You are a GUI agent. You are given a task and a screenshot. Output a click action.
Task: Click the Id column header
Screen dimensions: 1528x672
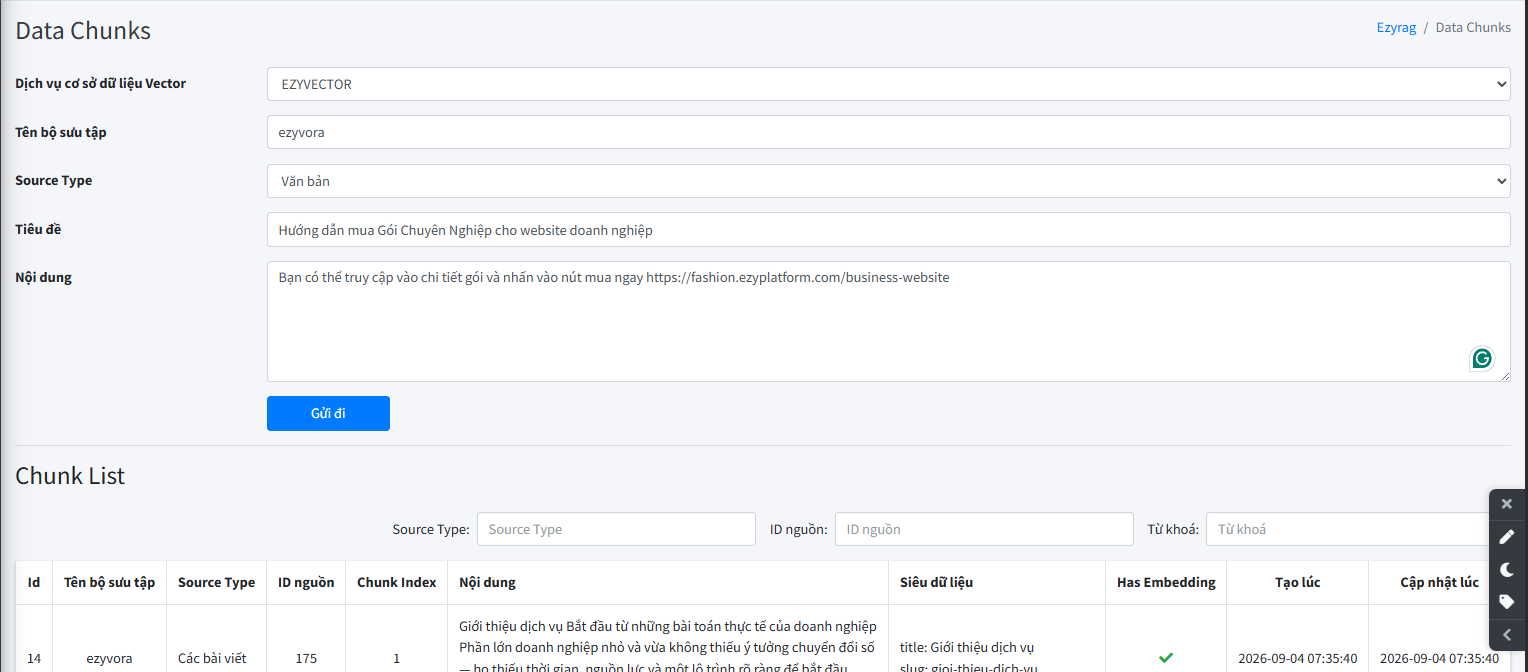[x=34, y=582]
